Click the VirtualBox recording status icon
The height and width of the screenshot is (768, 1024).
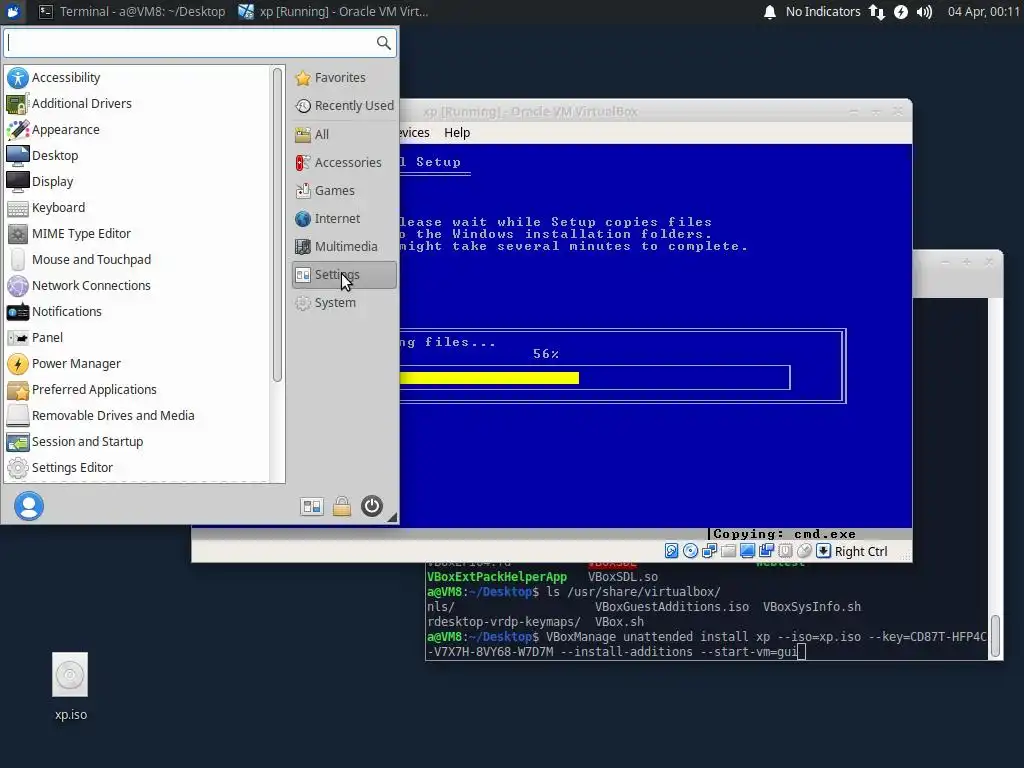[x=766, y=551]
